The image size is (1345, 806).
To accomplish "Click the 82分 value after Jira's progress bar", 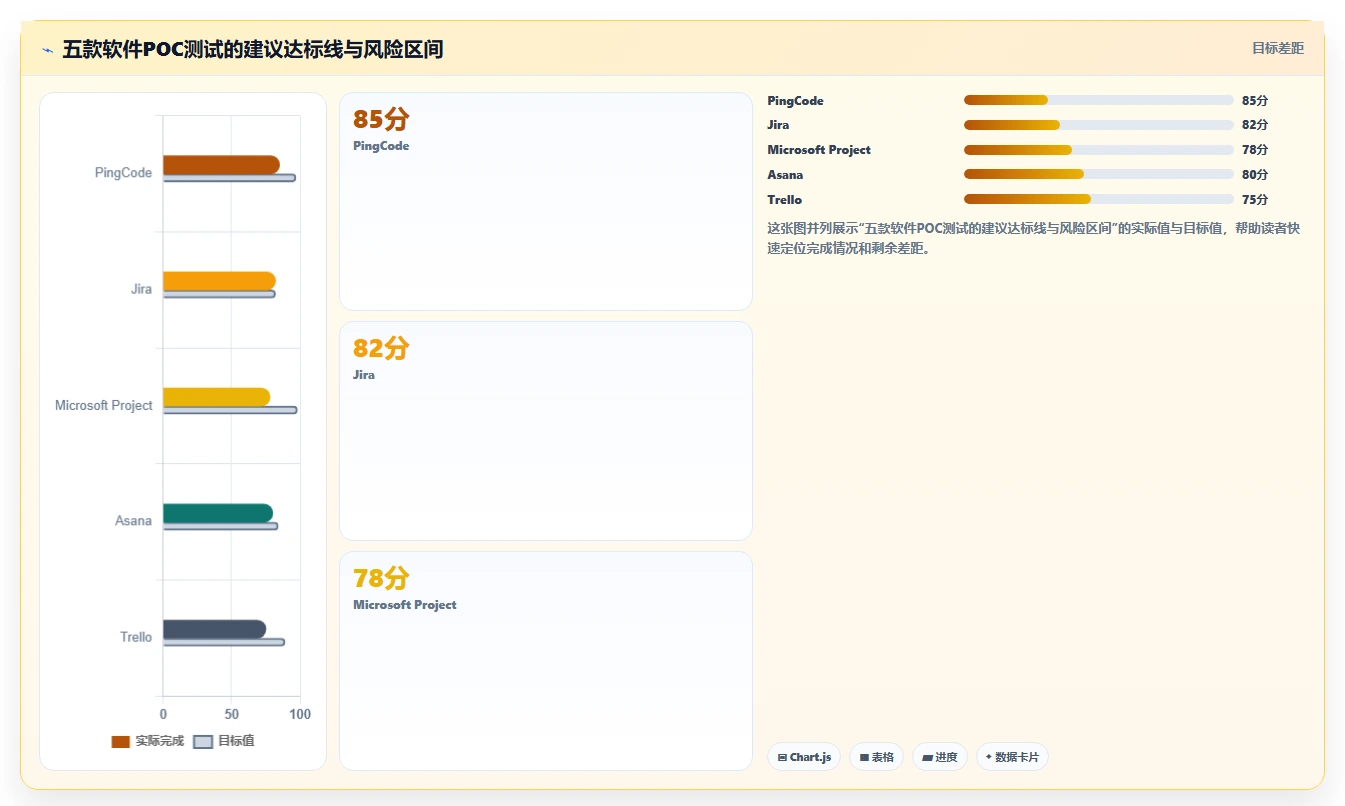I will point(1255,125).
